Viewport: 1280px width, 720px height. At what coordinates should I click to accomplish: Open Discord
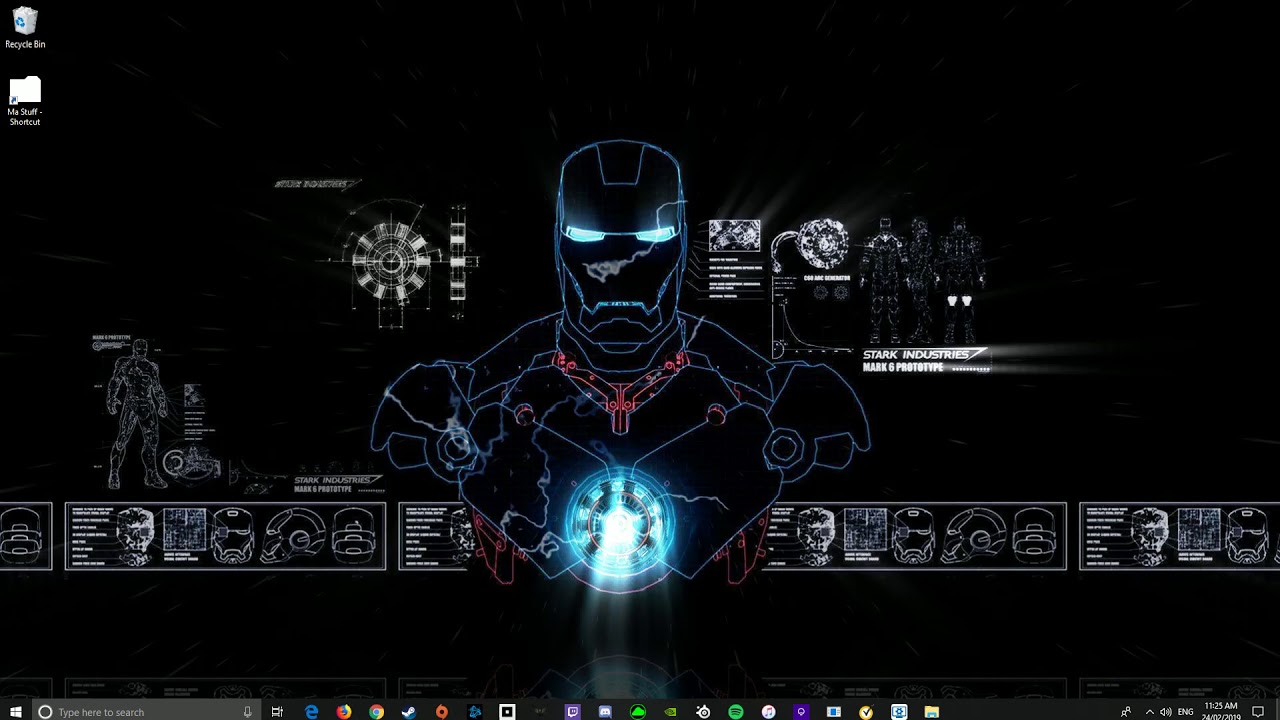pyautogui.click(x=606, y=711)
